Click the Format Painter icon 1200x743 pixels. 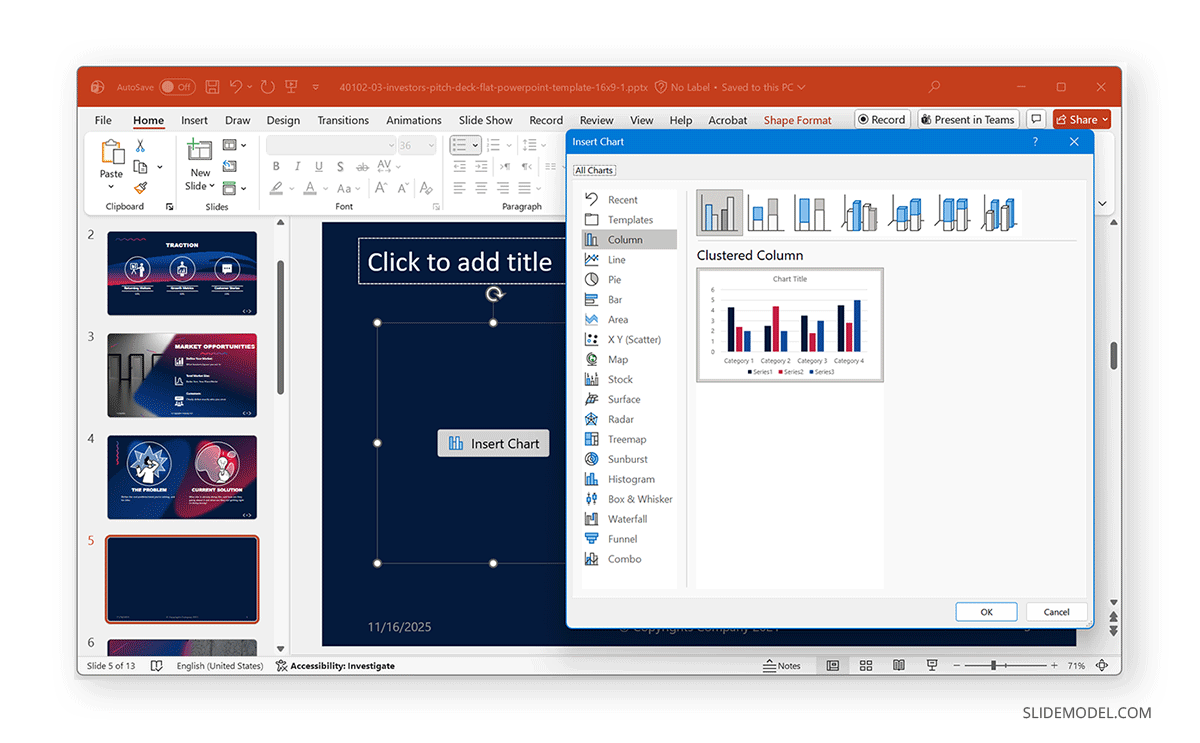[x=140, y=186]
